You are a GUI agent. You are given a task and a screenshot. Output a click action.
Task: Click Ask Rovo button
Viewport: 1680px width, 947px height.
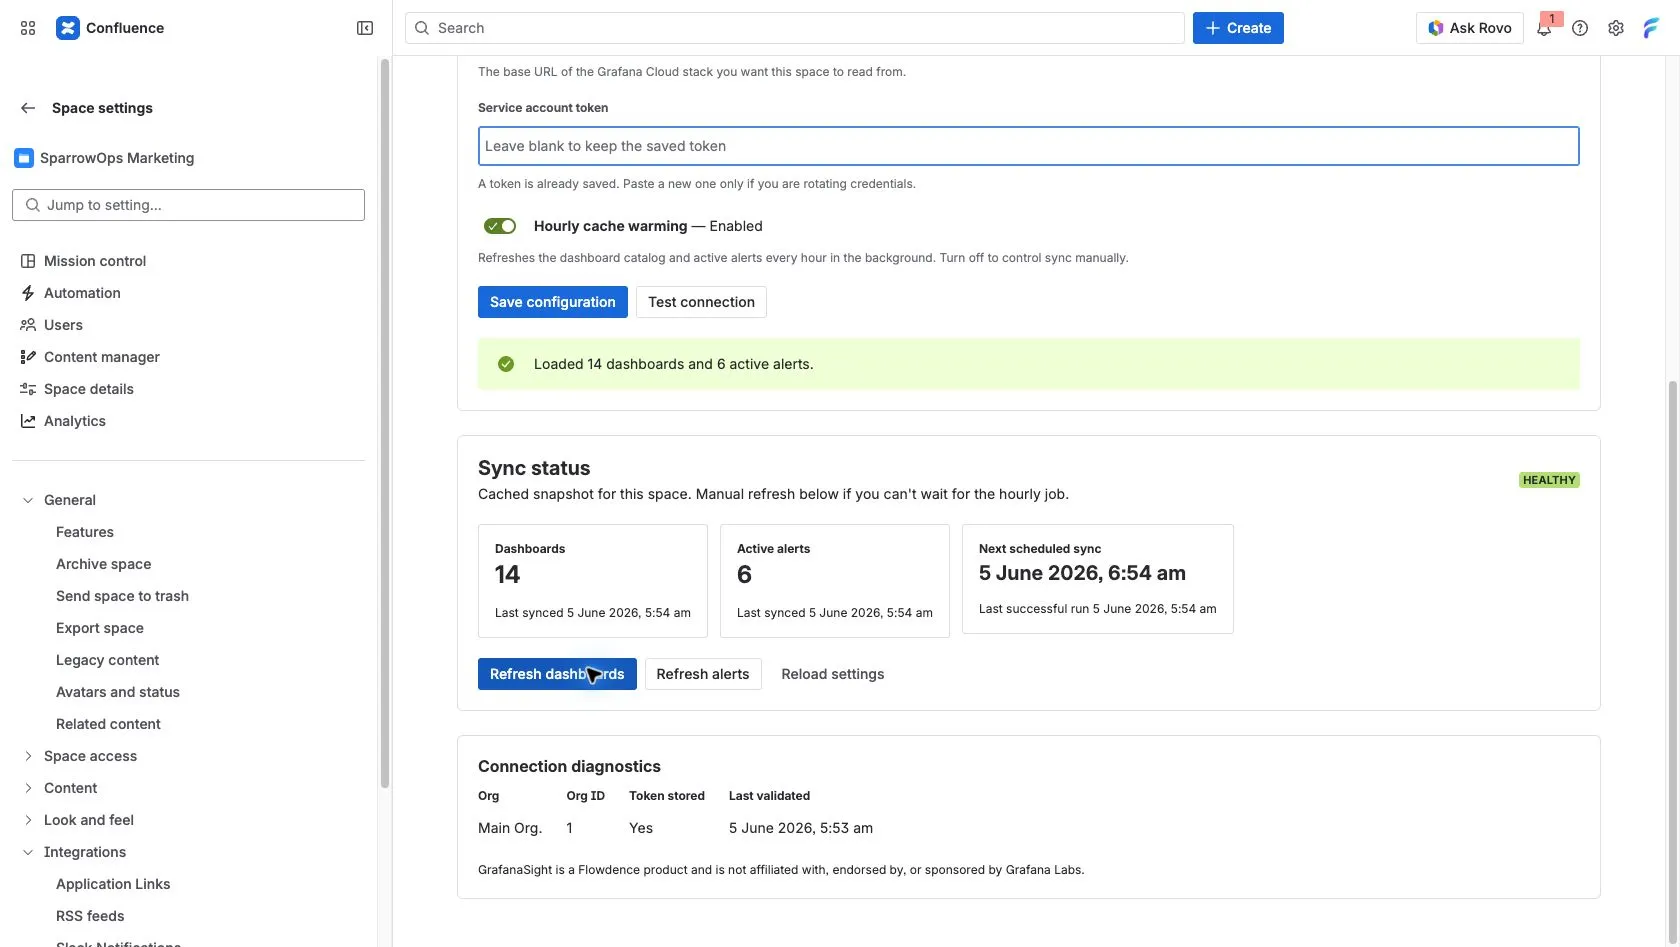(1470, 28)
